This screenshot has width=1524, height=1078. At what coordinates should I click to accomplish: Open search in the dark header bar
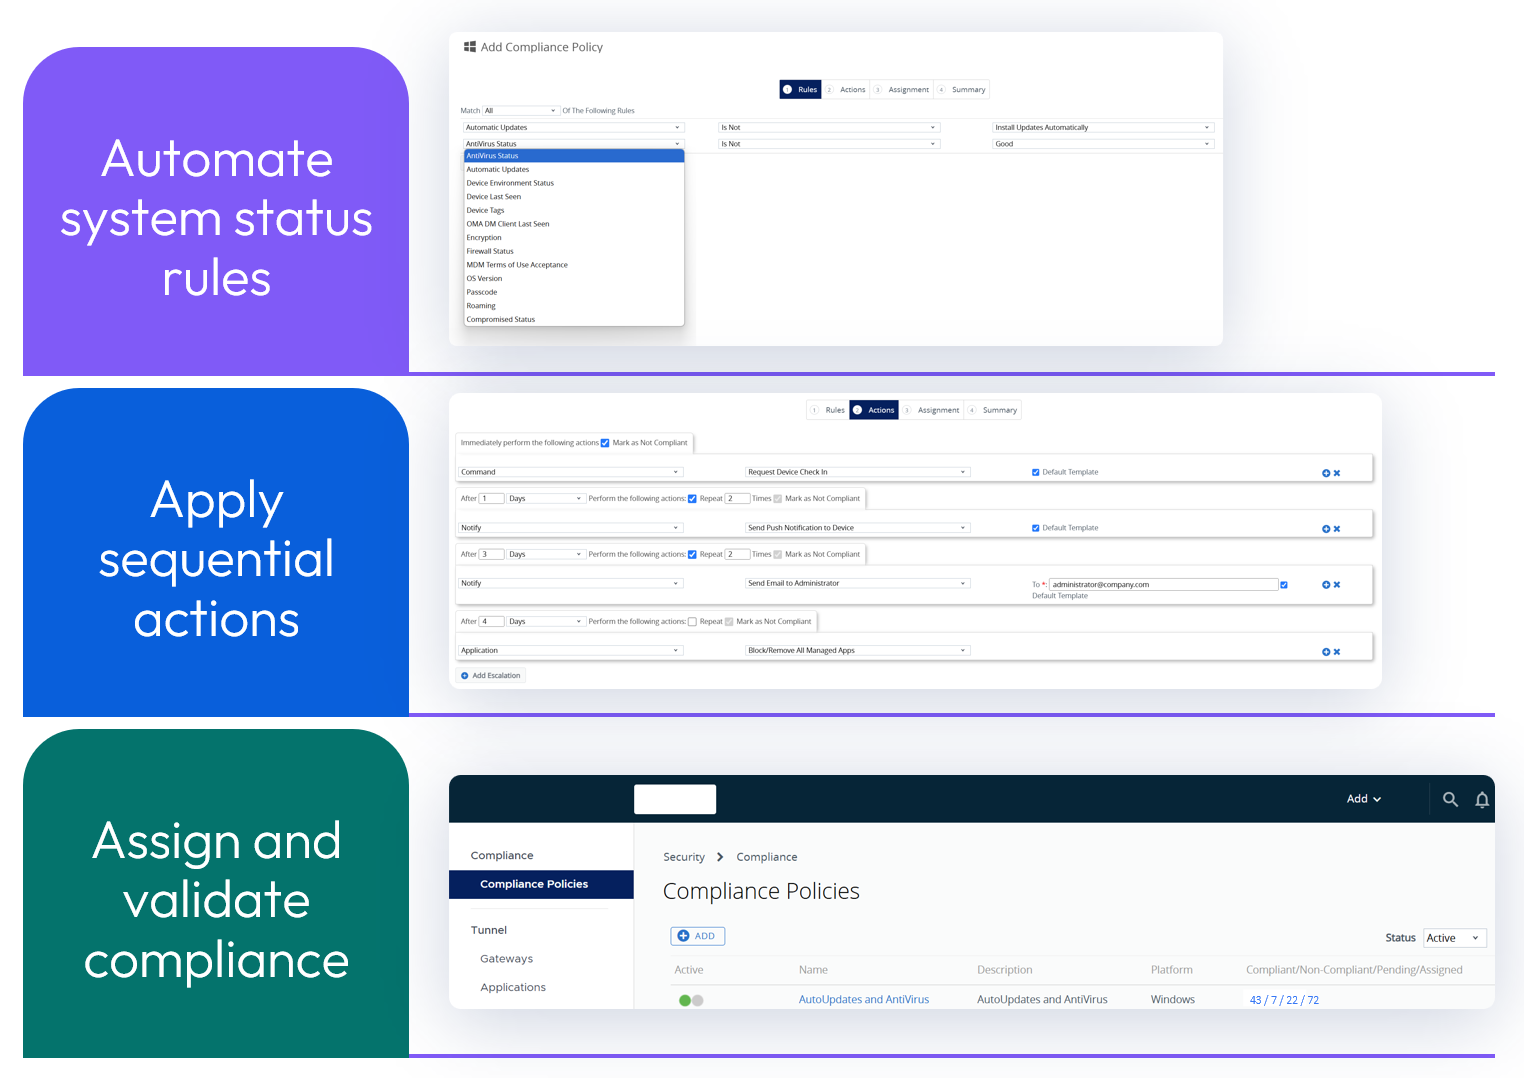pos(1450,799)
